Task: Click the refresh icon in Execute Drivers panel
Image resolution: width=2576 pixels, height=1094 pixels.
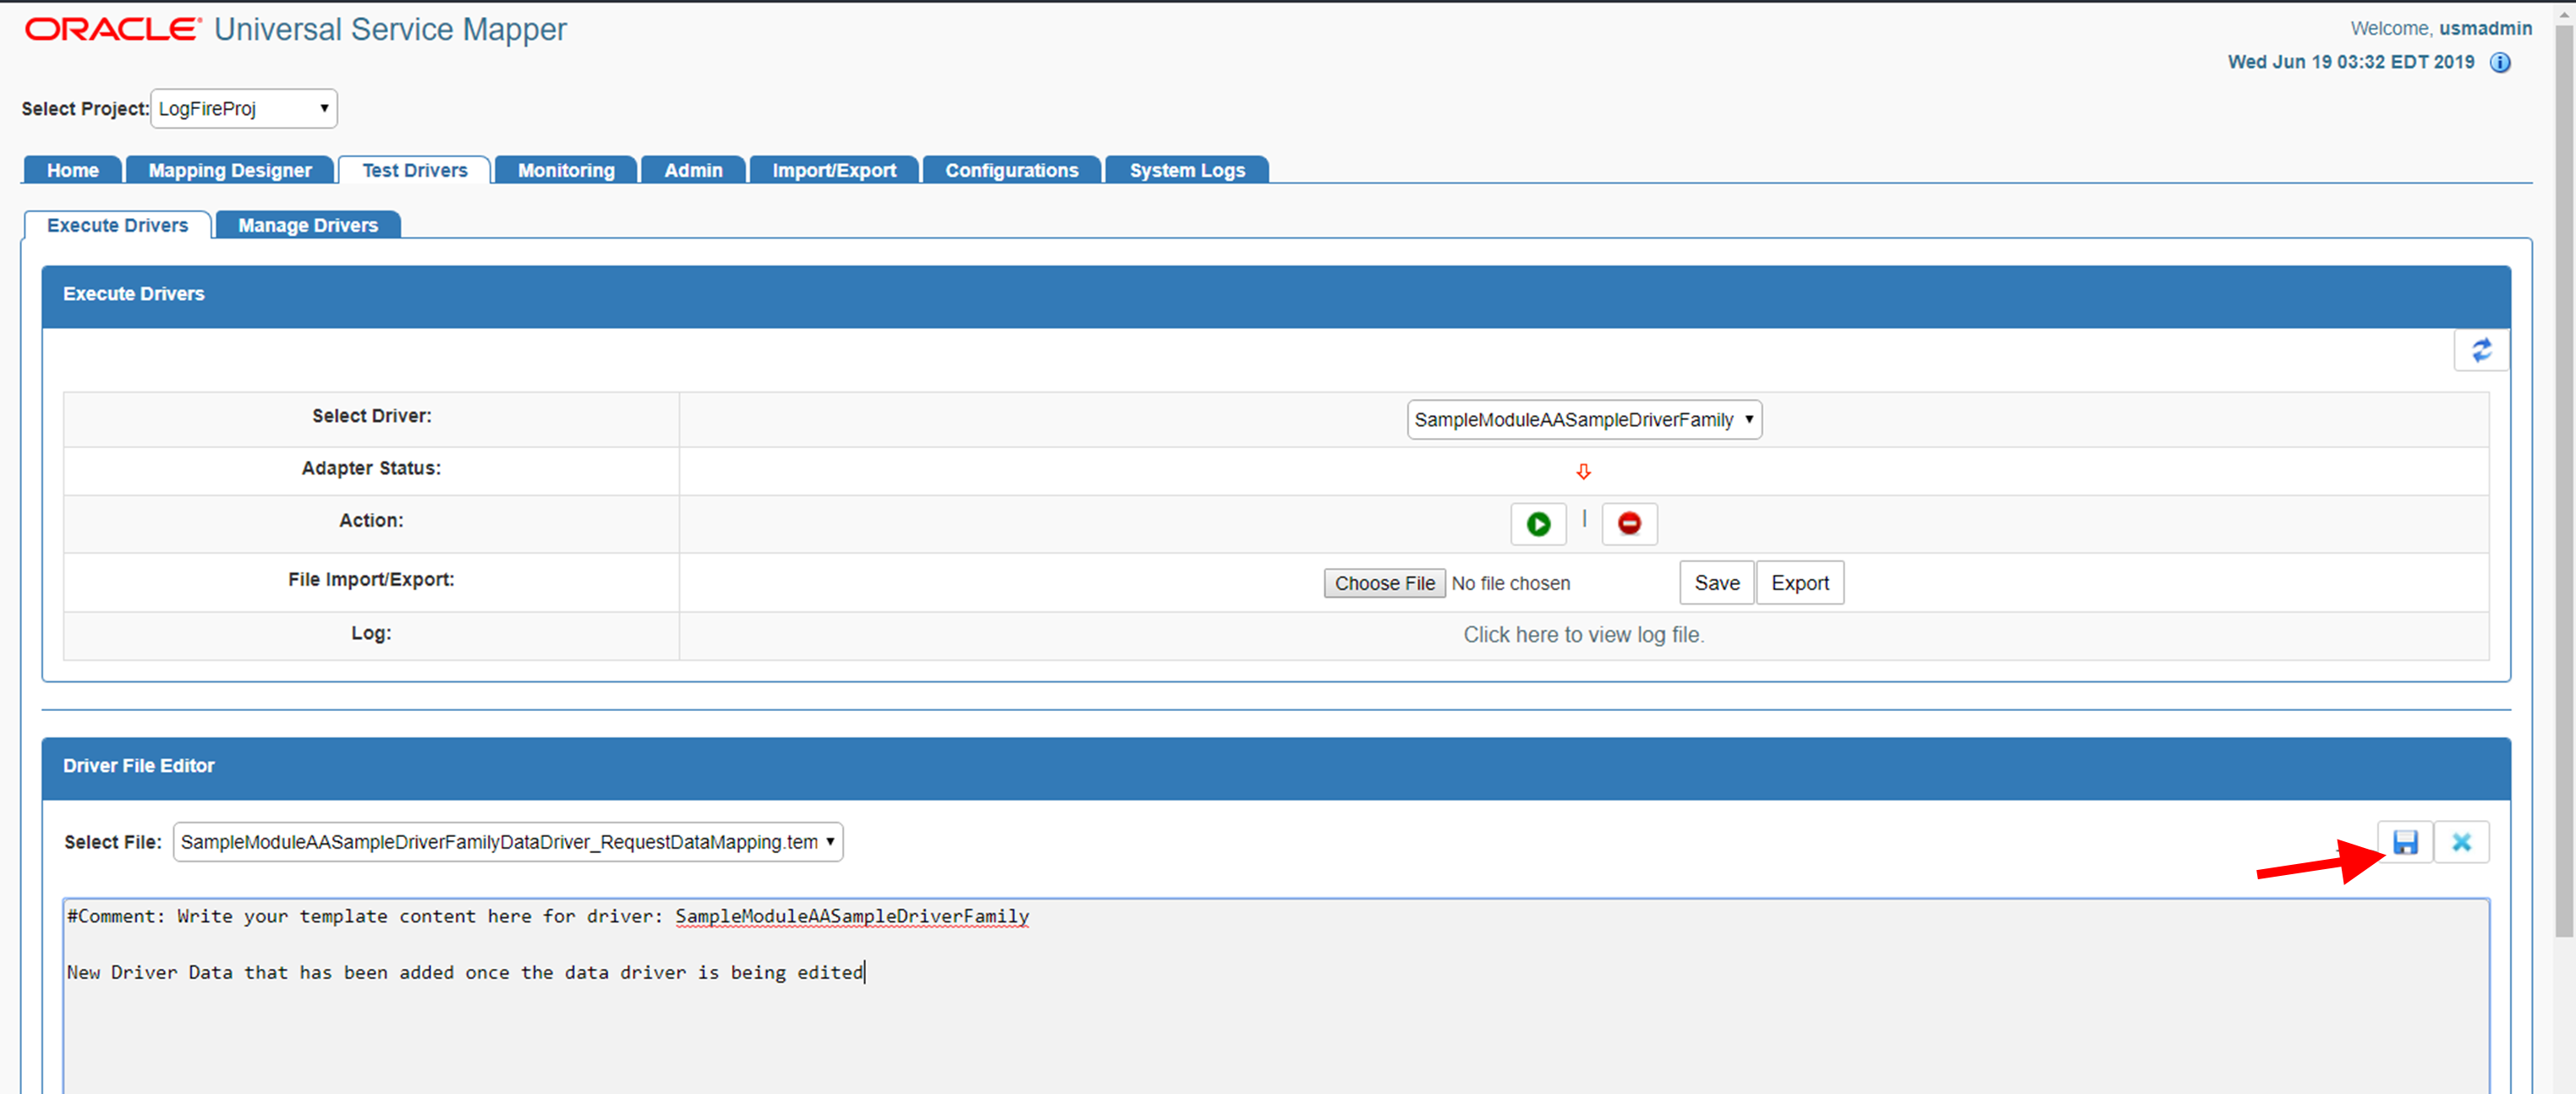Action: (2481, 350)
